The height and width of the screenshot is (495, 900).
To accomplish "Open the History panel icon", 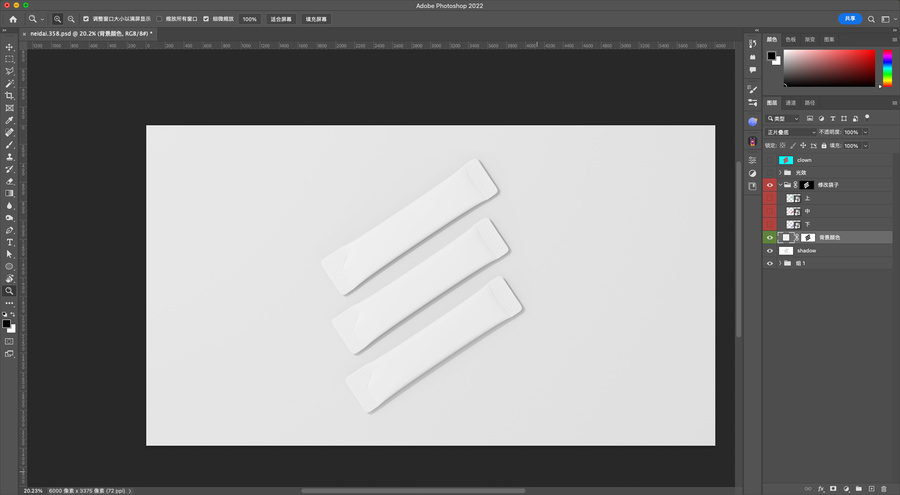I will pos(752,44).
